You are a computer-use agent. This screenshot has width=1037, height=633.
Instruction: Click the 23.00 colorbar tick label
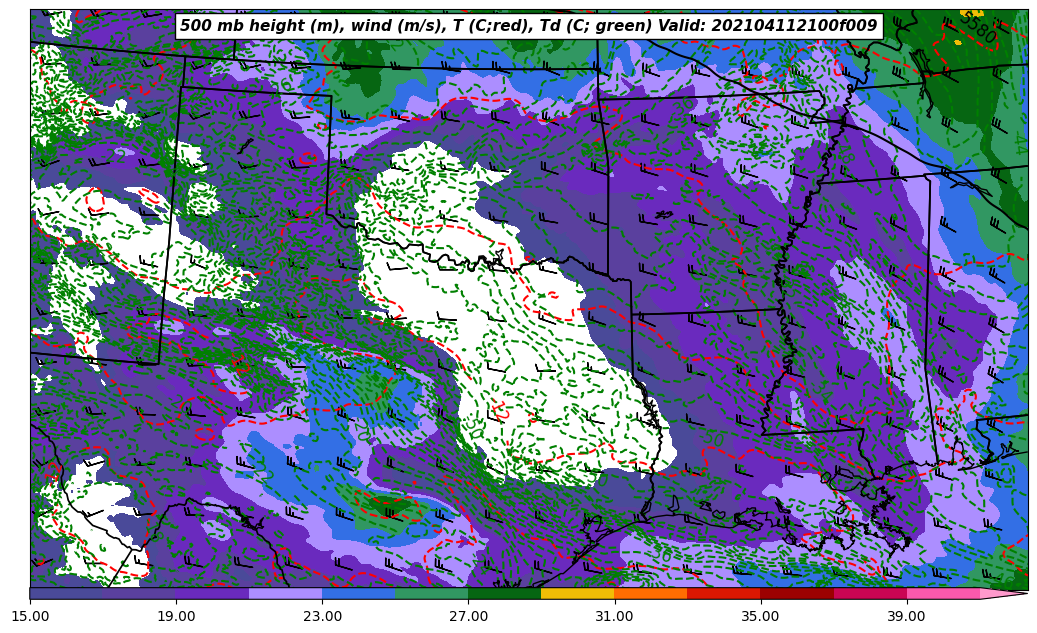tap(322, 617)
